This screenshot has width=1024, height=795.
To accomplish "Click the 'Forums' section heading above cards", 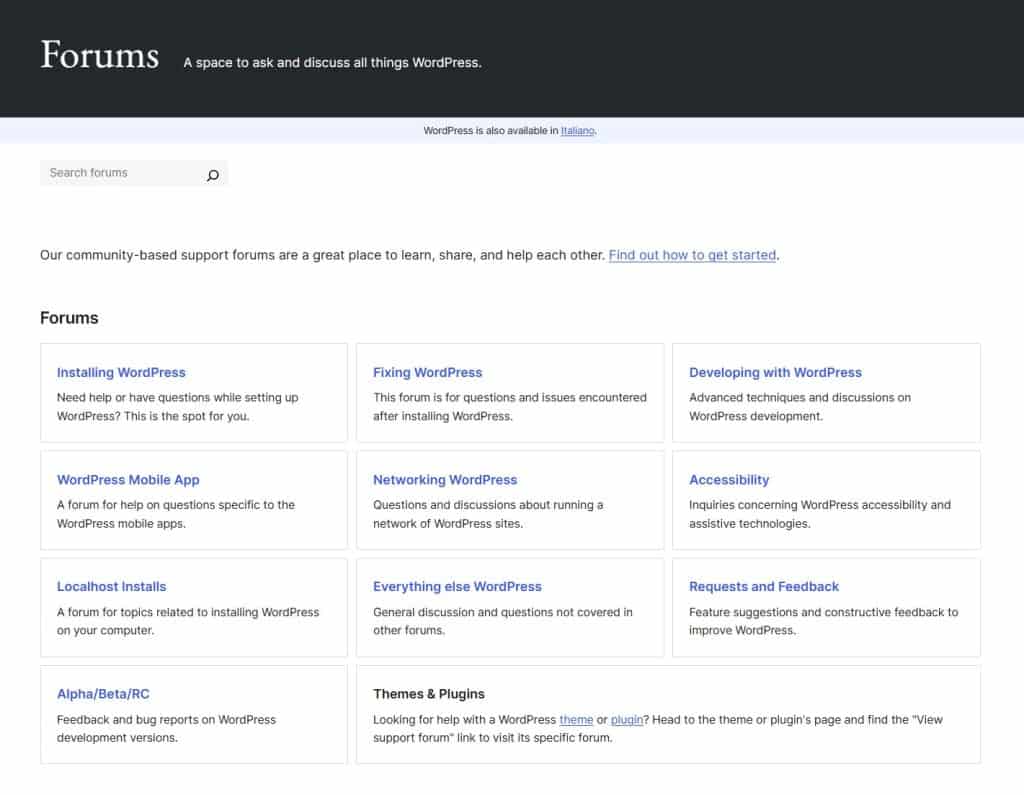I will [x=69, y=318].
